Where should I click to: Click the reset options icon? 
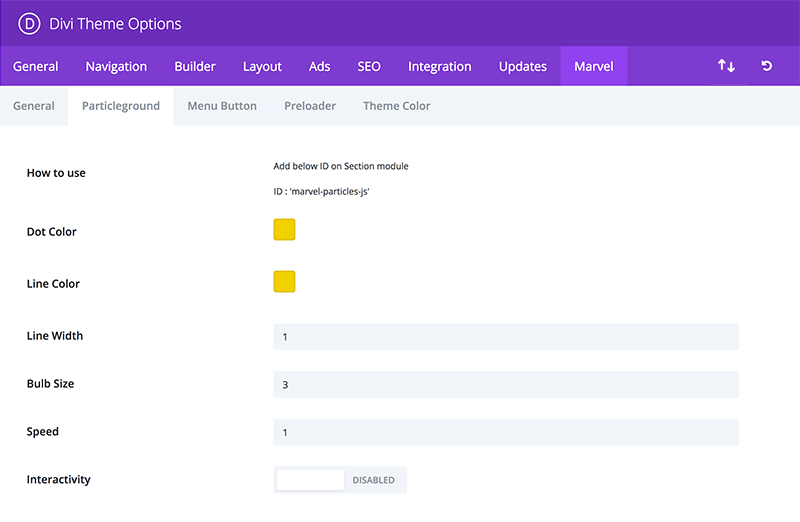766,66
